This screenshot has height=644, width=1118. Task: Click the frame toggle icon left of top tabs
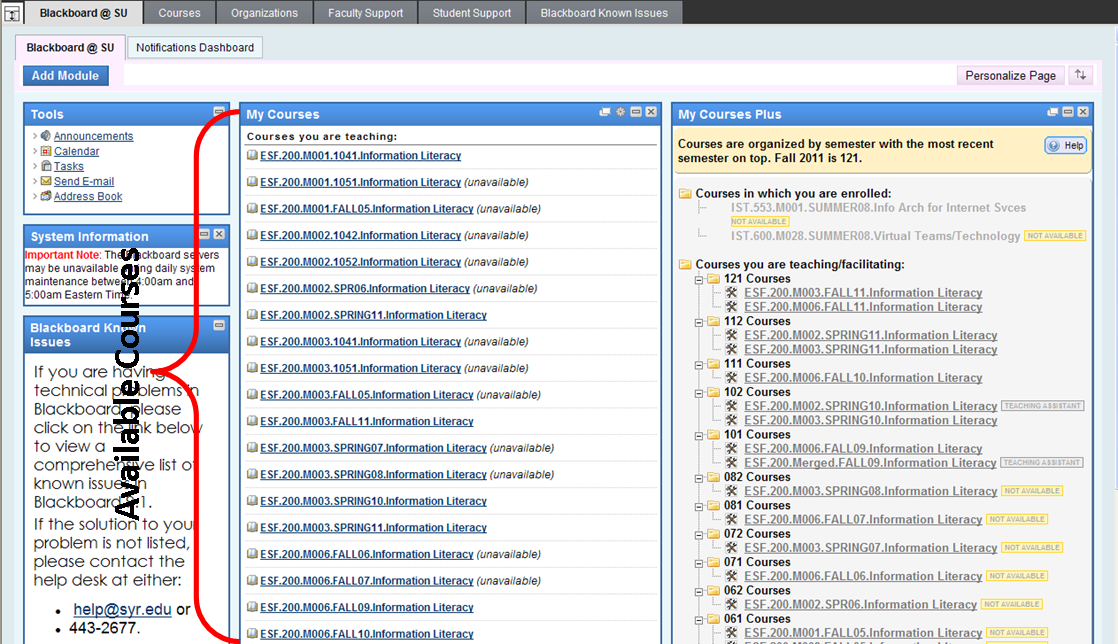click(11, 13)
